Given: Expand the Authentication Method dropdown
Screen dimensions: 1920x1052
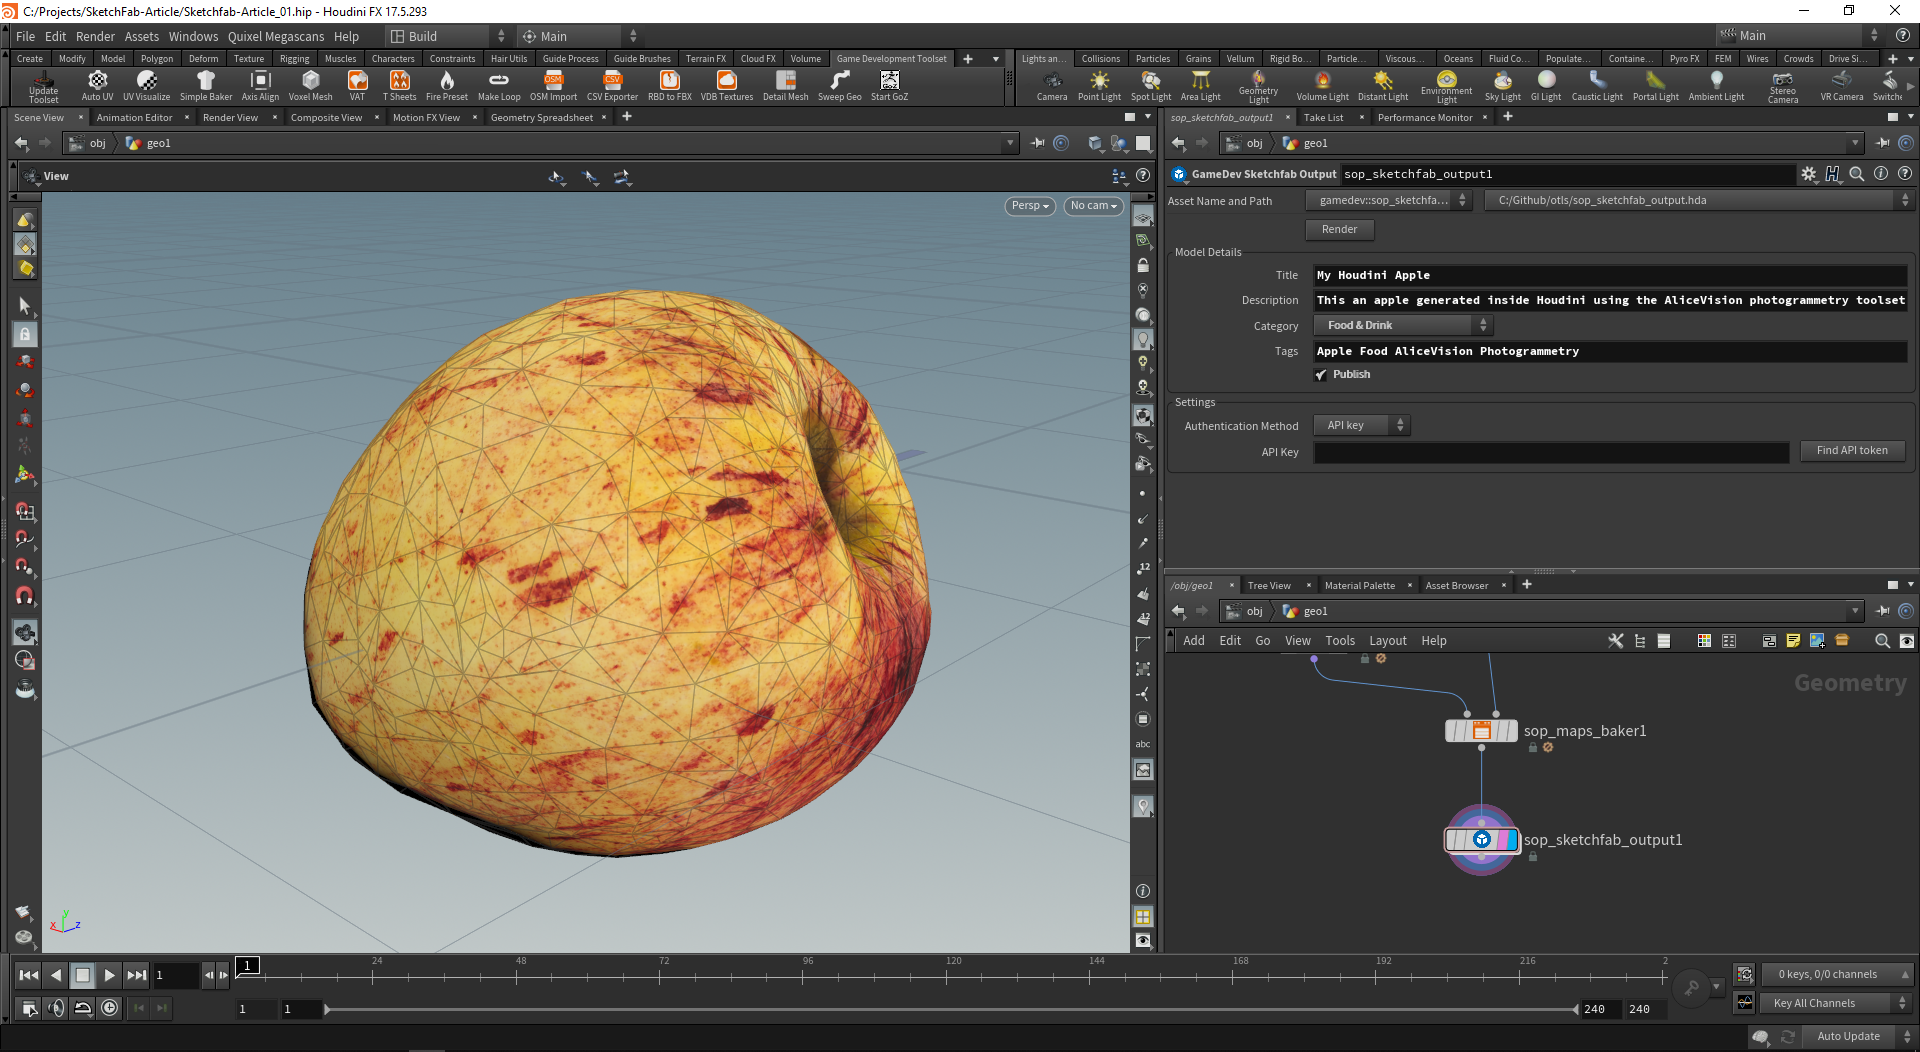Looking at the screenshot, I should [x=1361, y=426].
